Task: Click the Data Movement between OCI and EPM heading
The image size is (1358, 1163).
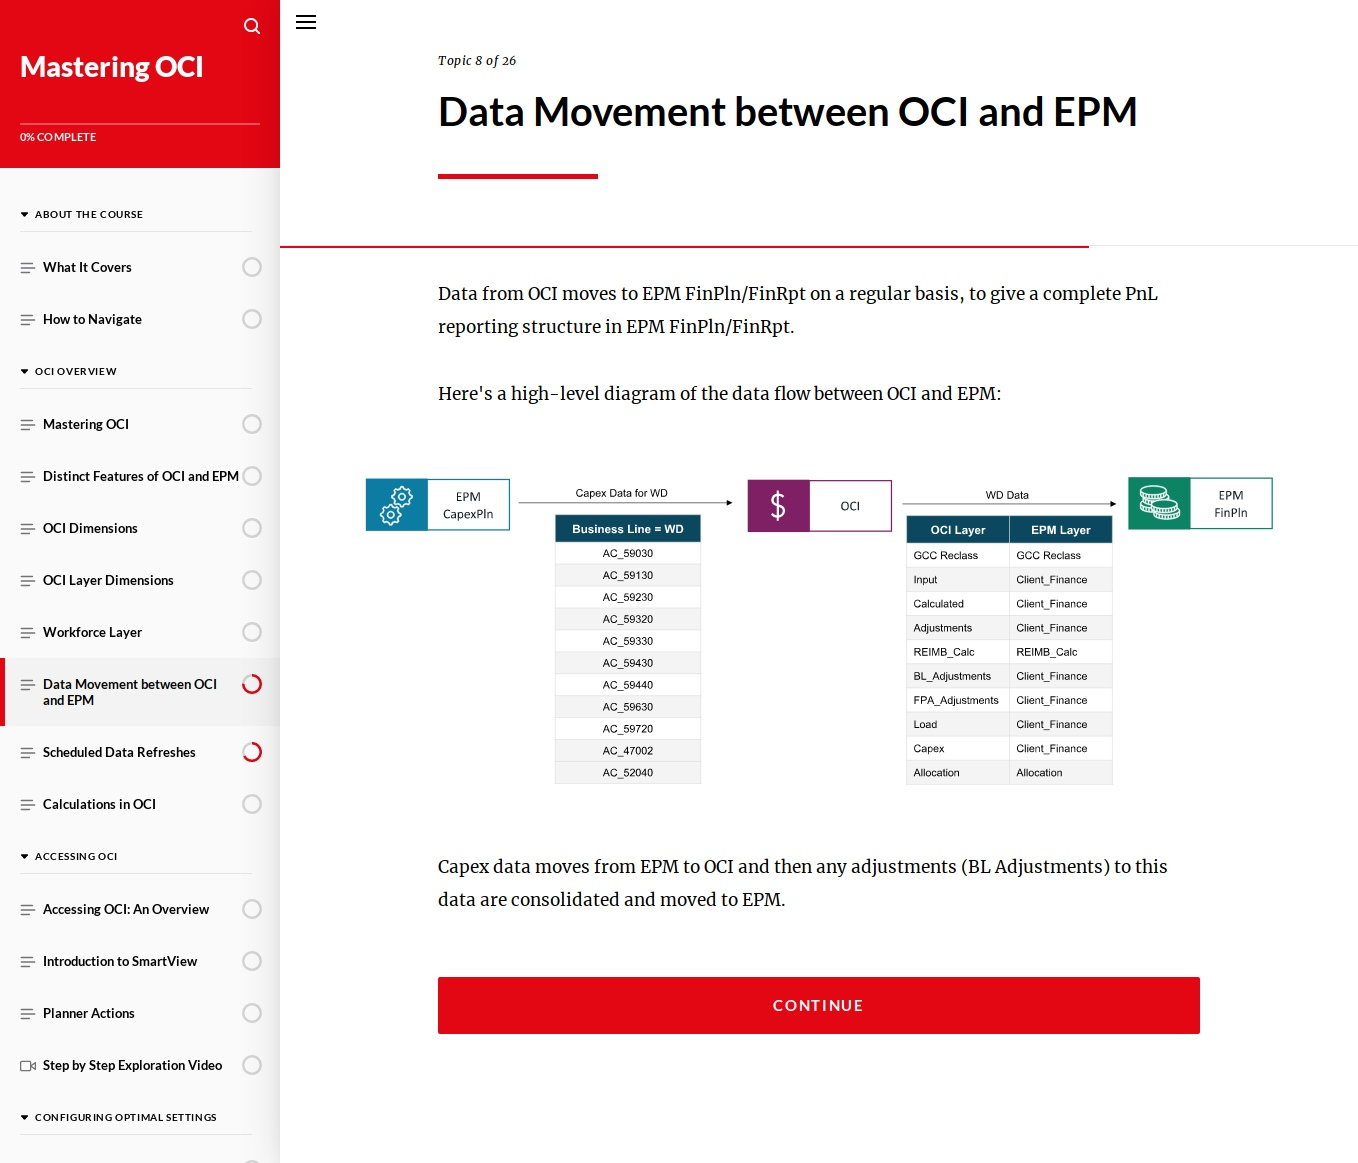Action: click(788, 112)
